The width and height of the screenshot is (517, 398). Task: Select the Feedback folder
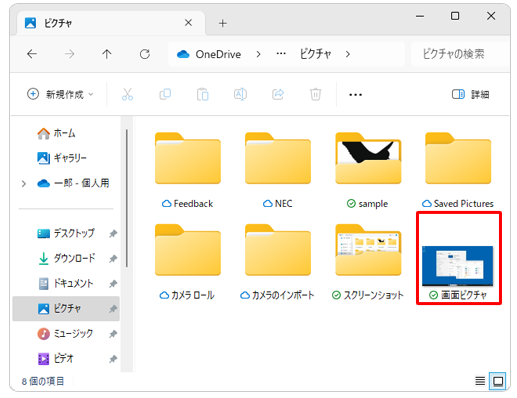[x=188, y=171]
